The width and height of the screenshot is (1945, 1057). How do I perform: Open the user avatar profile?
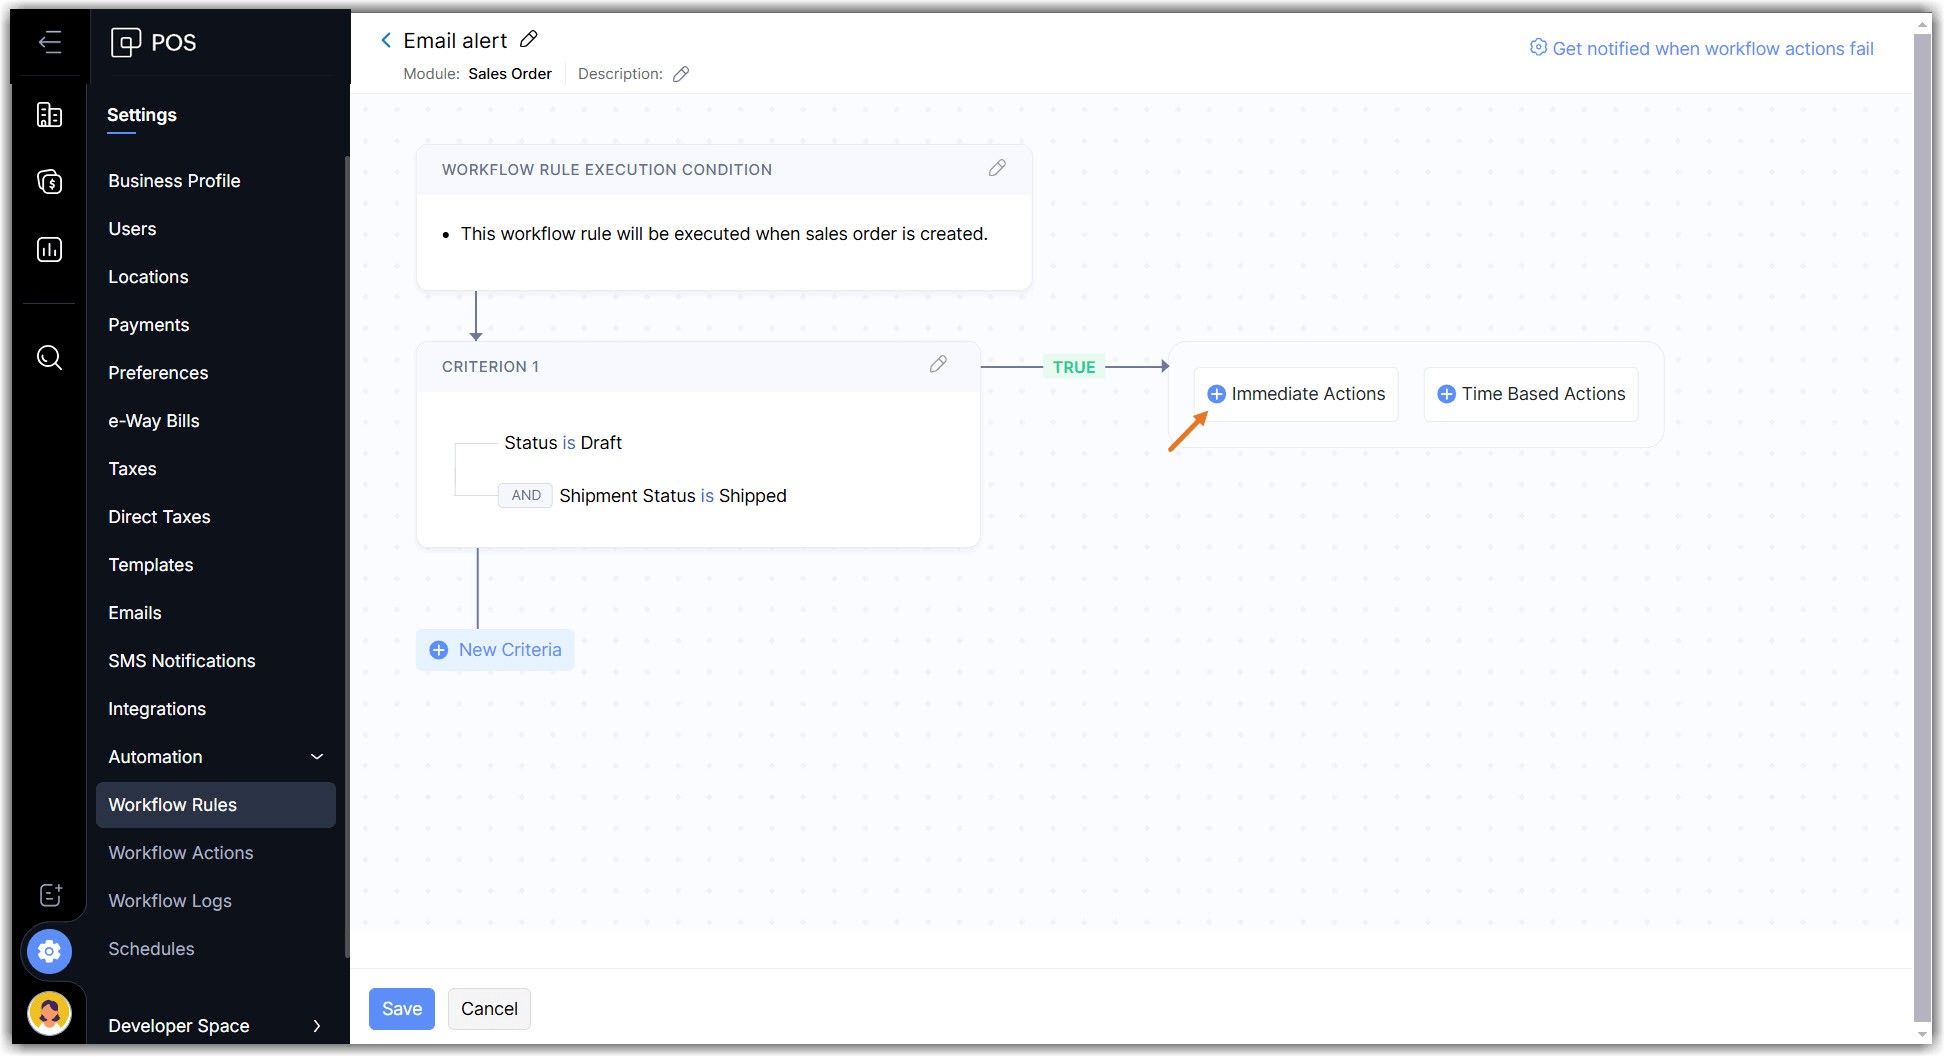(49, 1013)
